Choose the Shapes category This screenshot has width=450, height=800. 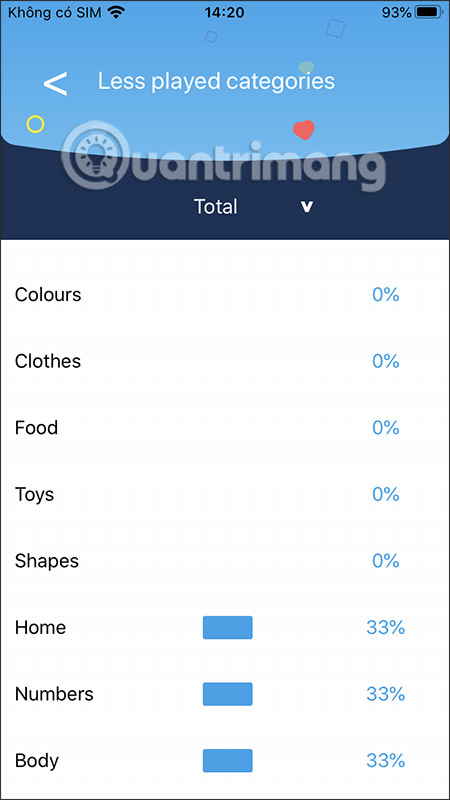pyautogui.click(x=225, y=561)
